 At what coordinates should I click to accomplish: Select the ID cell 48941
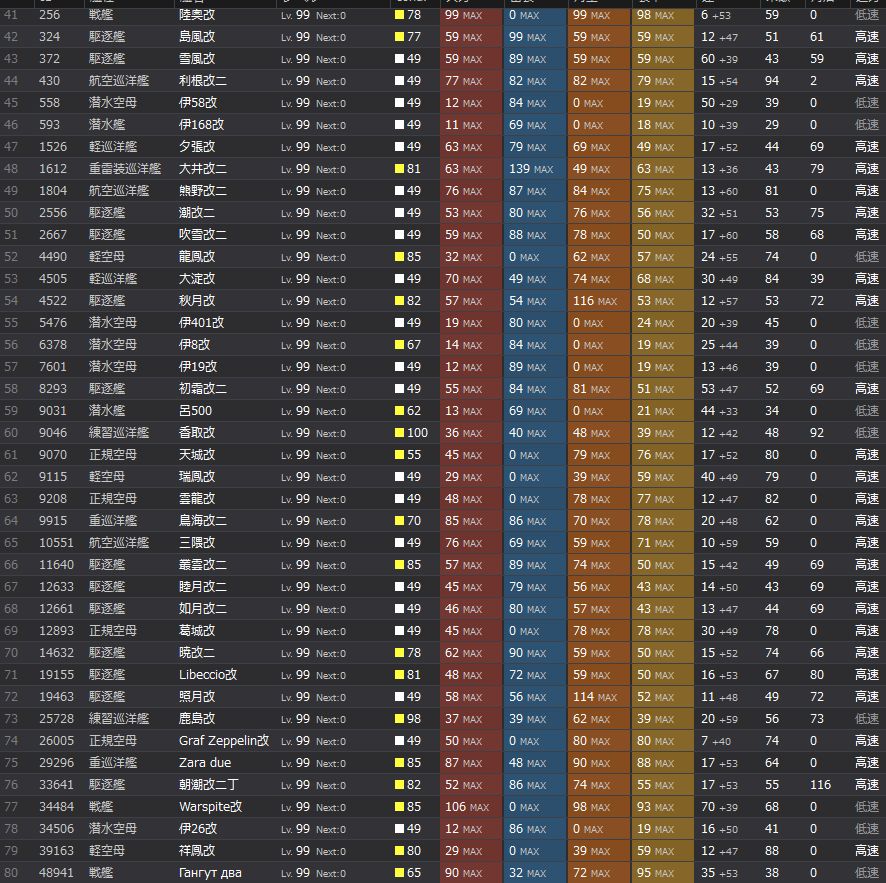[56, 873]
